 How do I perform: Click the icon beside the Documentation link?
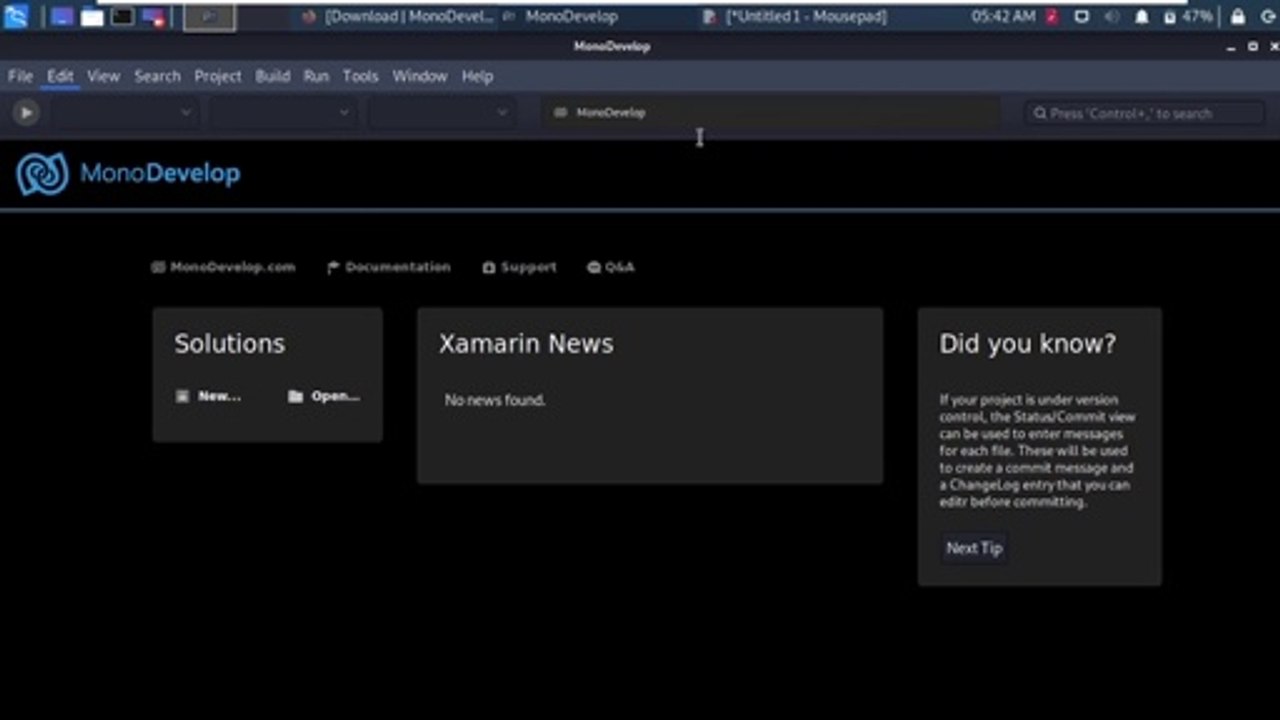333,267
